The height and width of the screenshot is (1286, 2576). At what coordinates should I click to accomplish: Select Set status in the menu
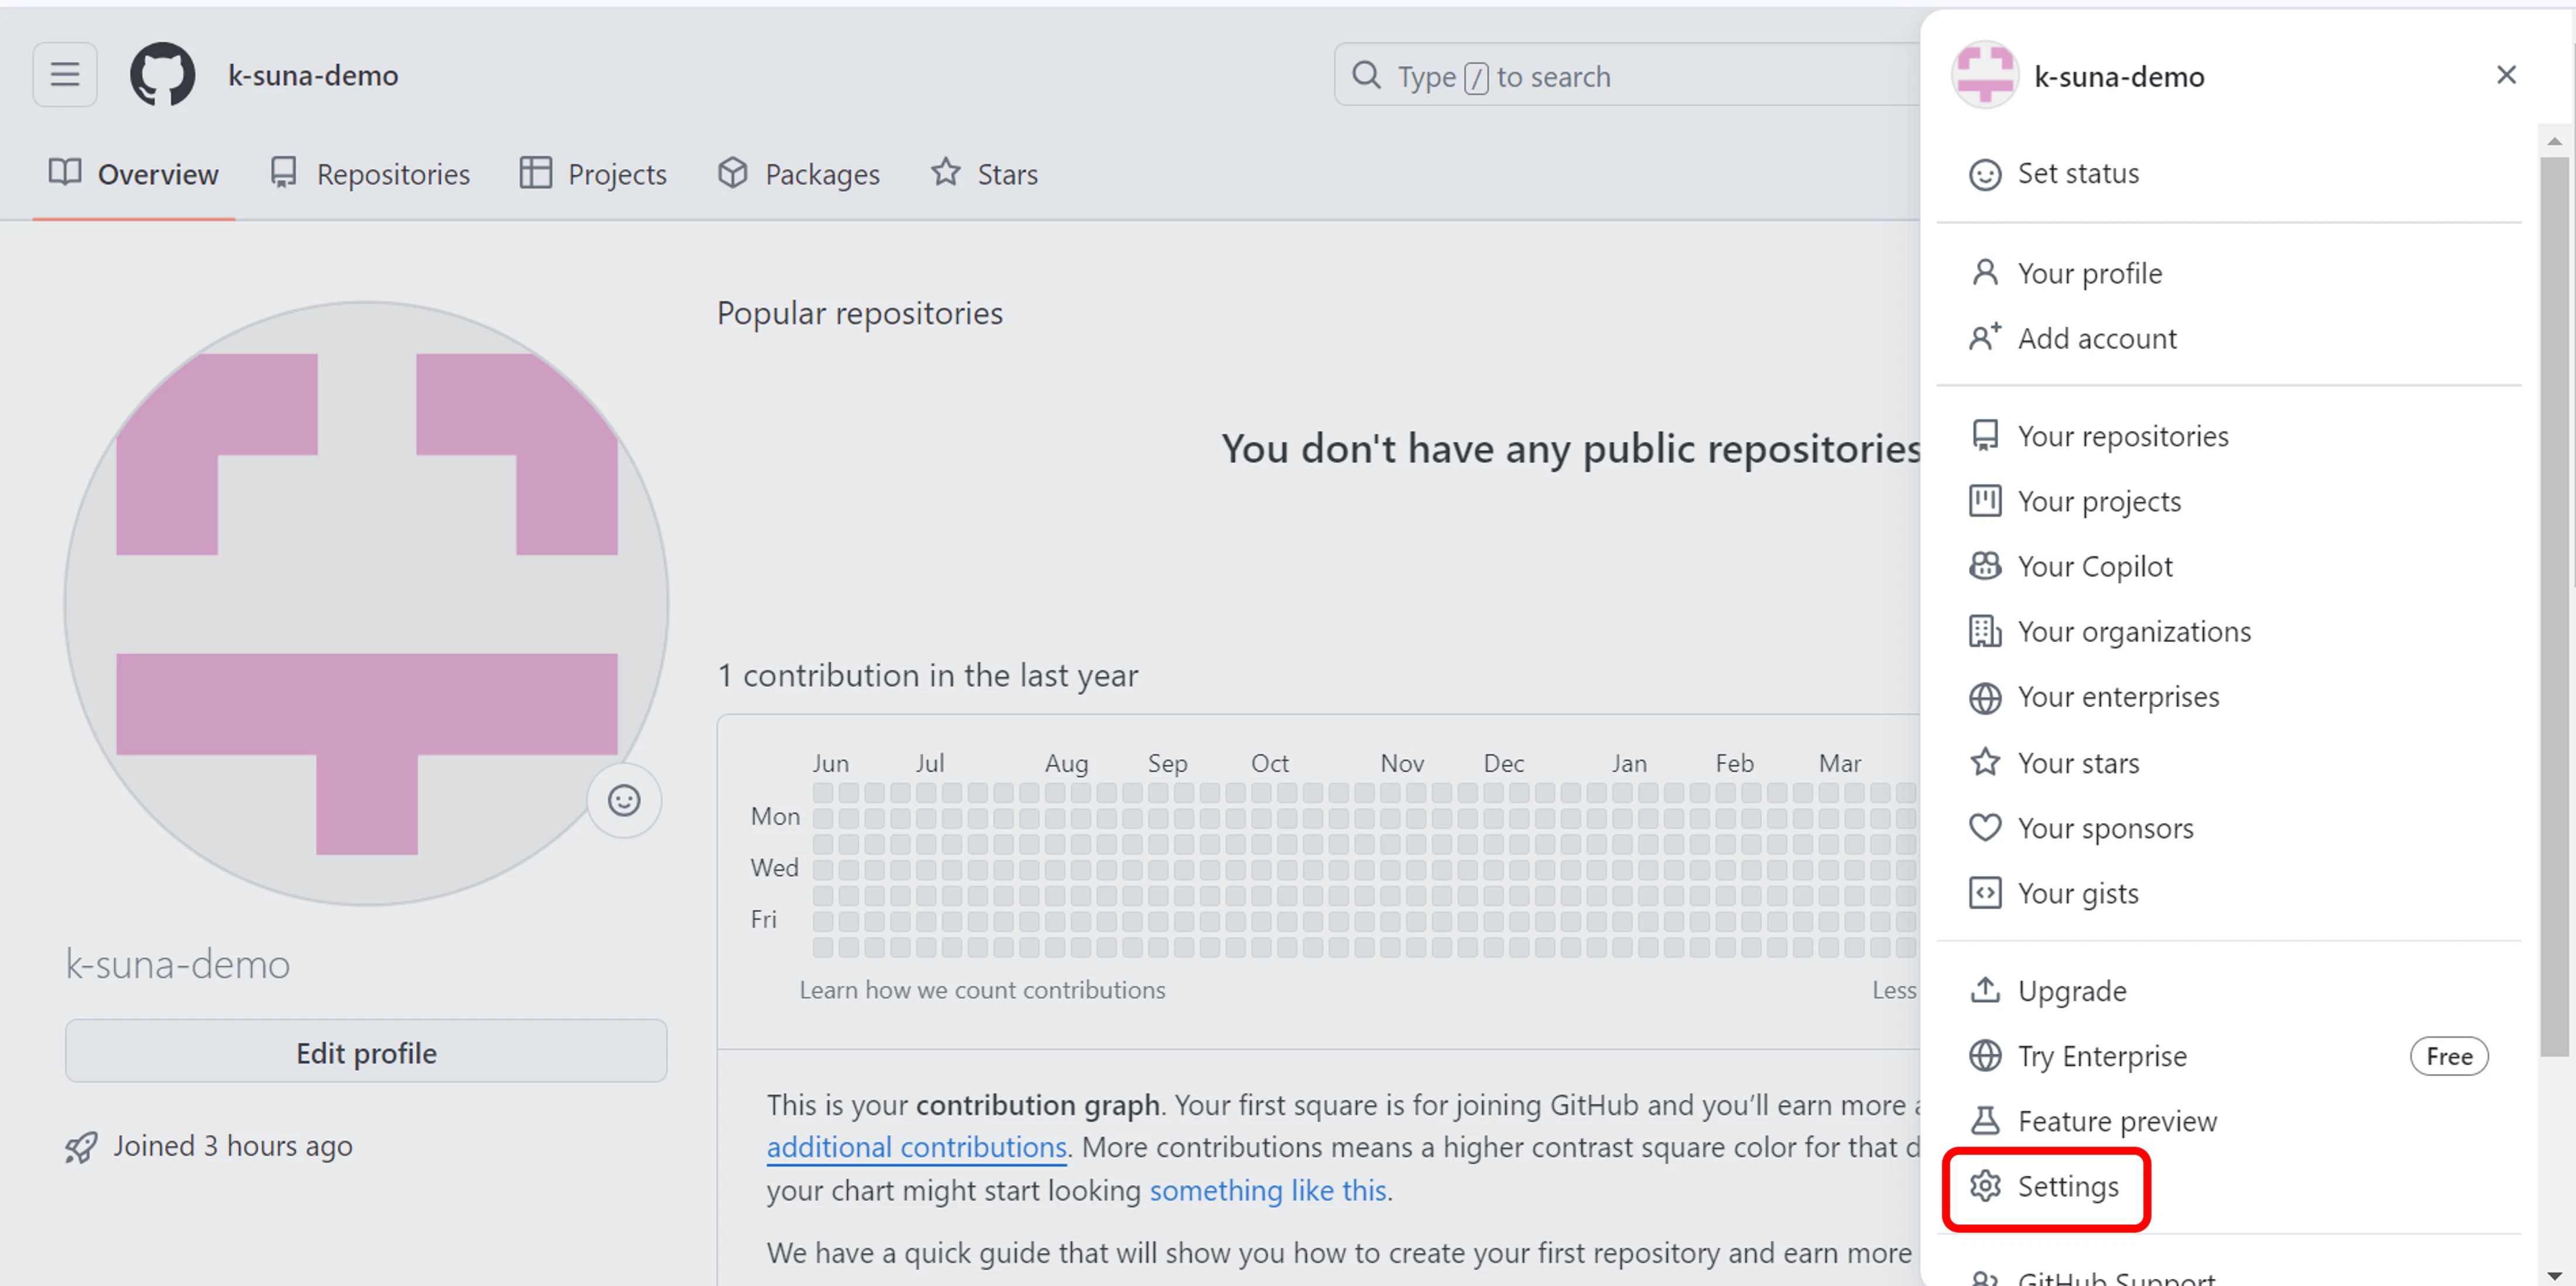tap(2228, 174)
